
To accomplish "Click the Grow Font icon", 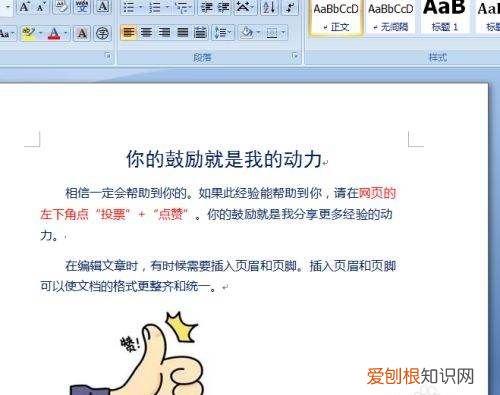I will click(x=24, y=7).
